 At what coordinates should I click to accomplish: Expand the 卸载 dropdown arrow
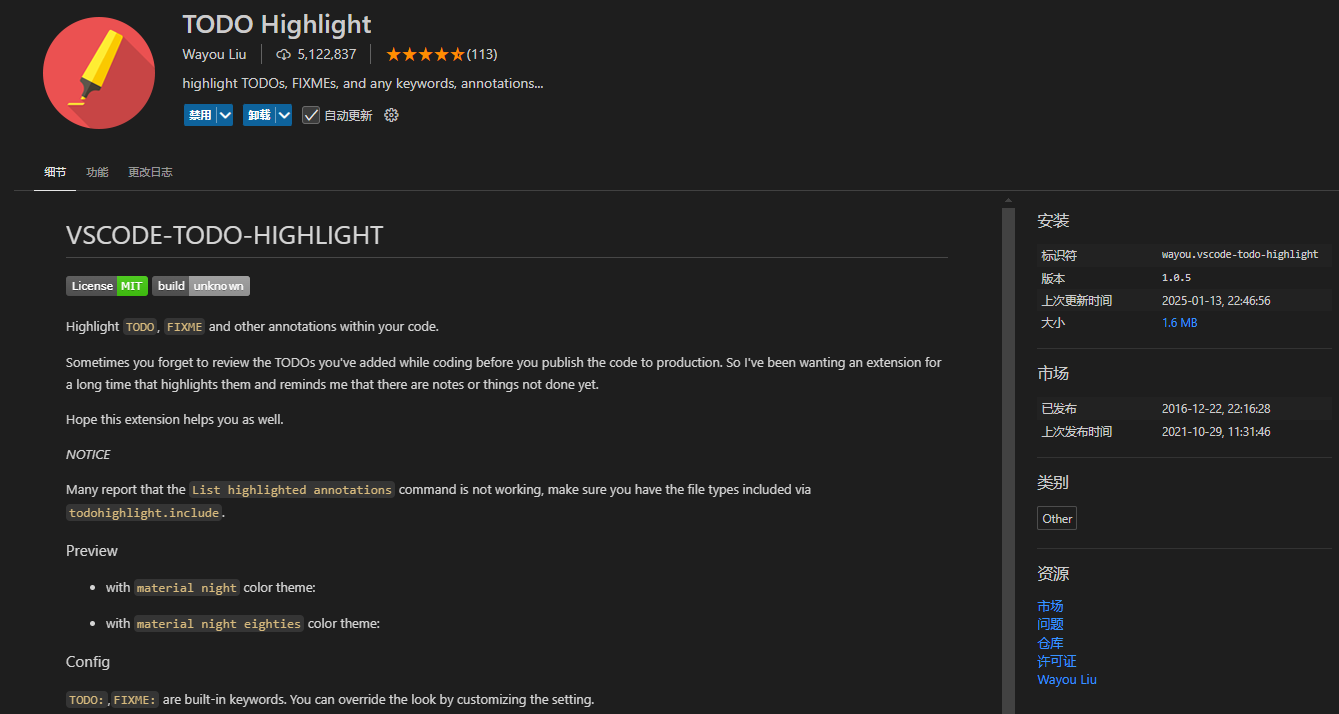[x=284, y=115]
